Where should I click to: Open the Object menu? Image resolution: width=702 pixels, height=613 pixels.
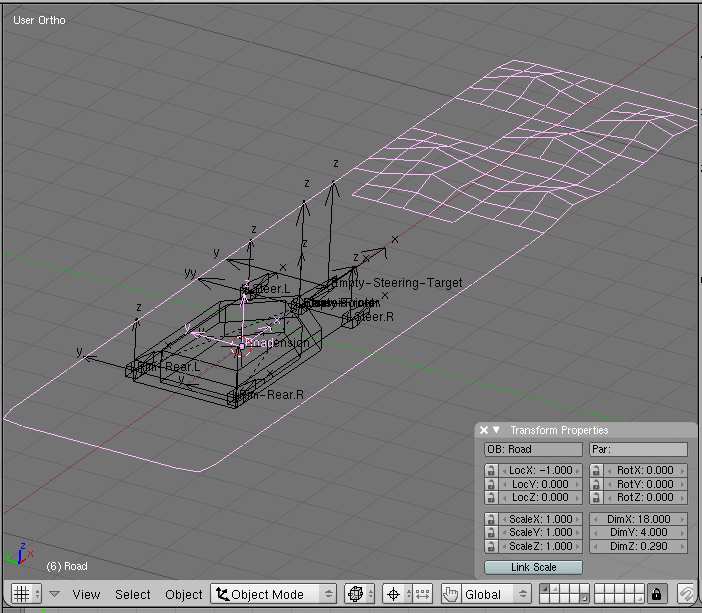coord(184,595)
